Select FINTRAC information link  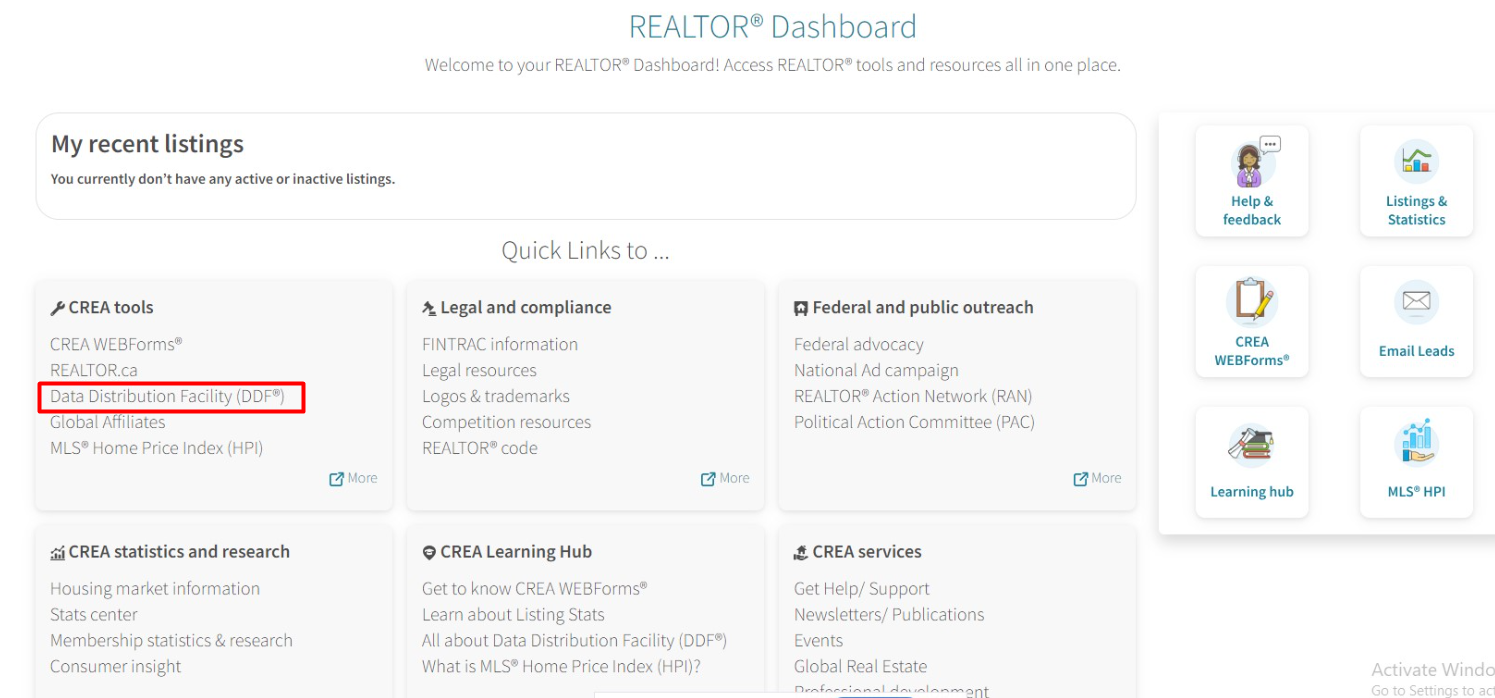(x=499, y=344)
